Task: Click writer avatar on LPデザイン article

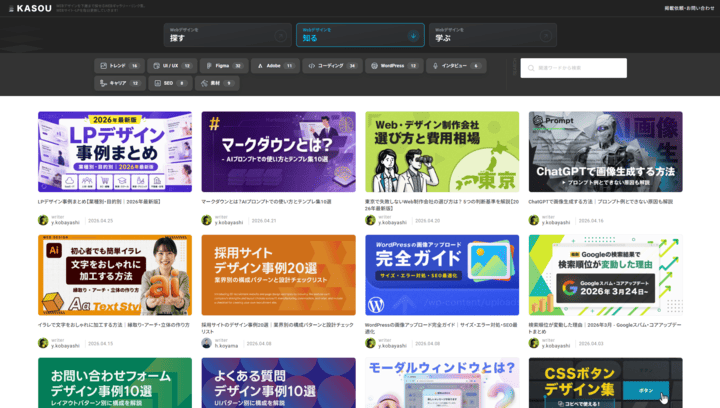Action: pos(43,220)
